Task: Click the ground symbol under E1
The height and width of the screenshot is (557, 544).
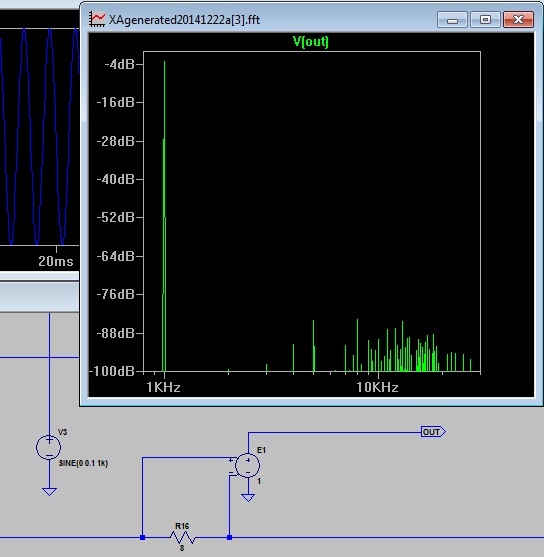Action: (x=248, y=498)
